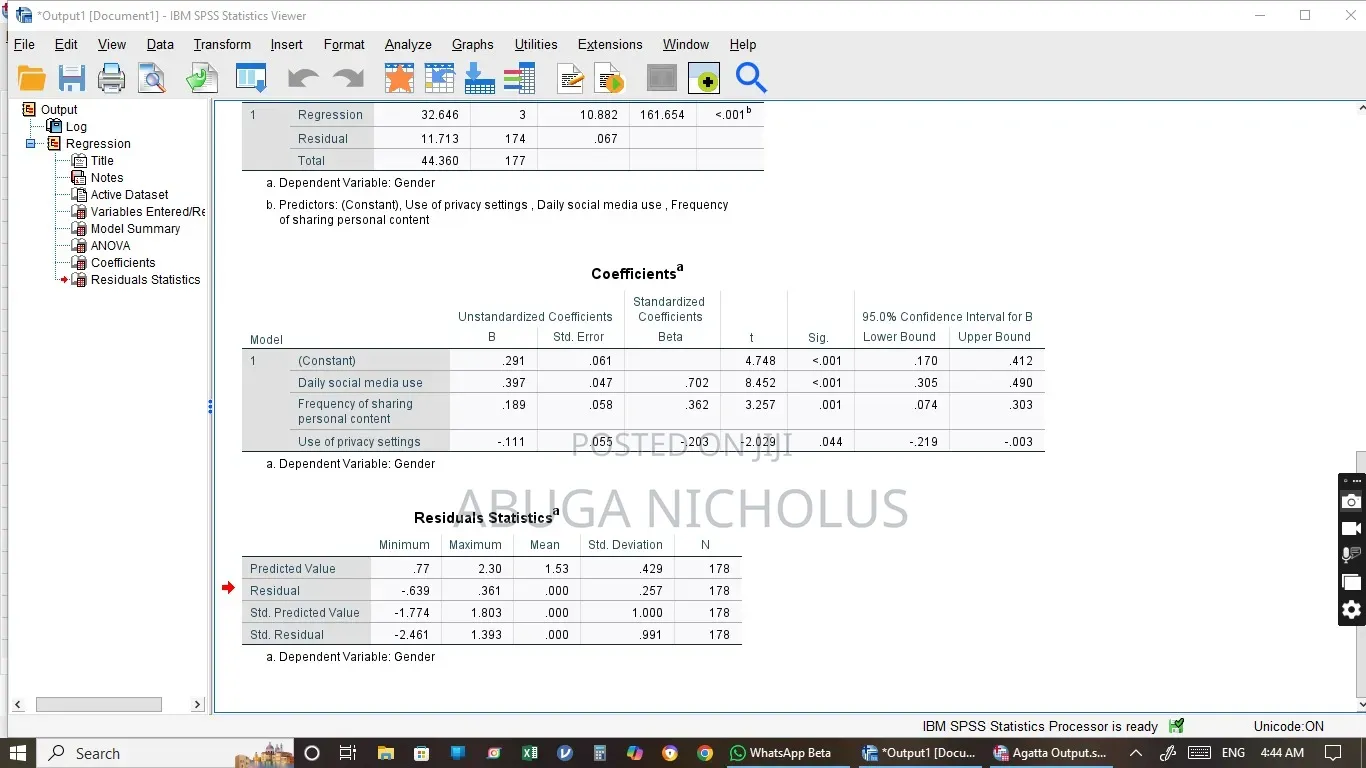This screenshot has width=1366, height=768.
Task: Open Excel from the taskbar
Action: (x=530, y=753)
